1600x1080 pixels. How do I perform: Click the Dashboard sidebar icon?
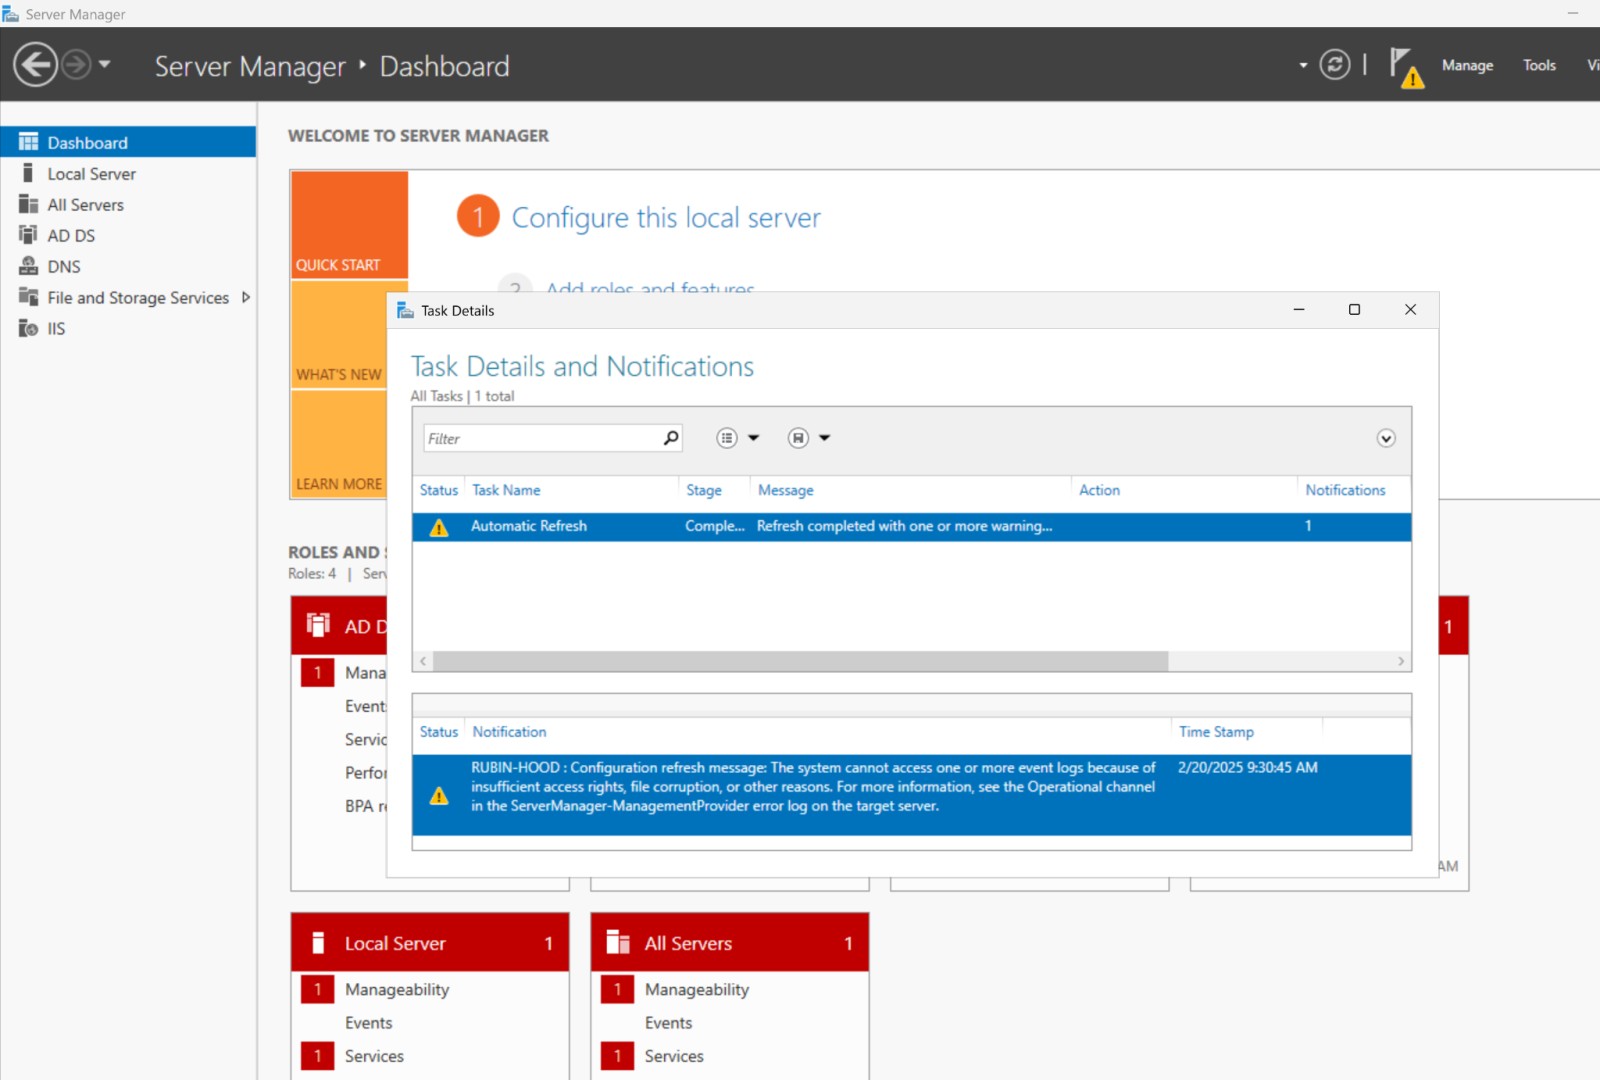28,142
